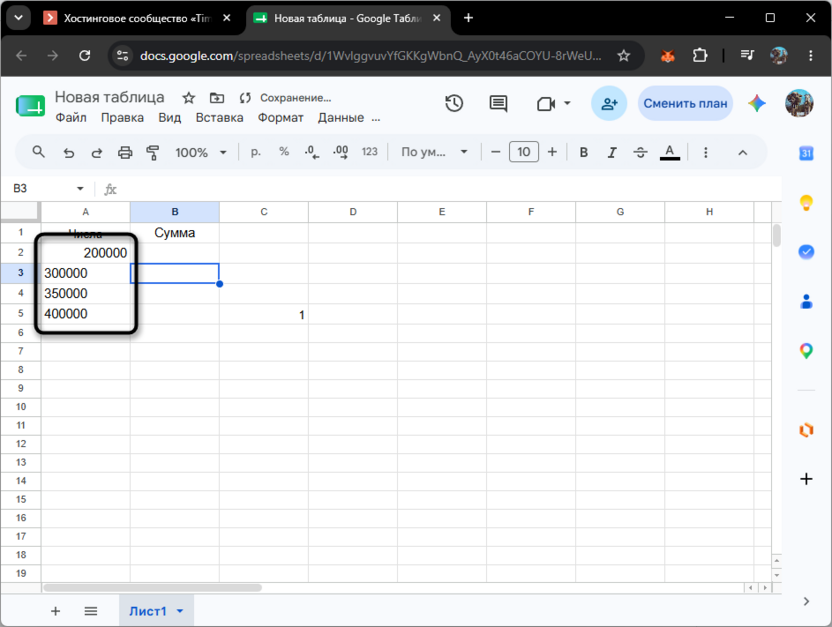Screen dimensions: 832x627
Task: Open the all sheets list
Action: (x=91, y=611)
